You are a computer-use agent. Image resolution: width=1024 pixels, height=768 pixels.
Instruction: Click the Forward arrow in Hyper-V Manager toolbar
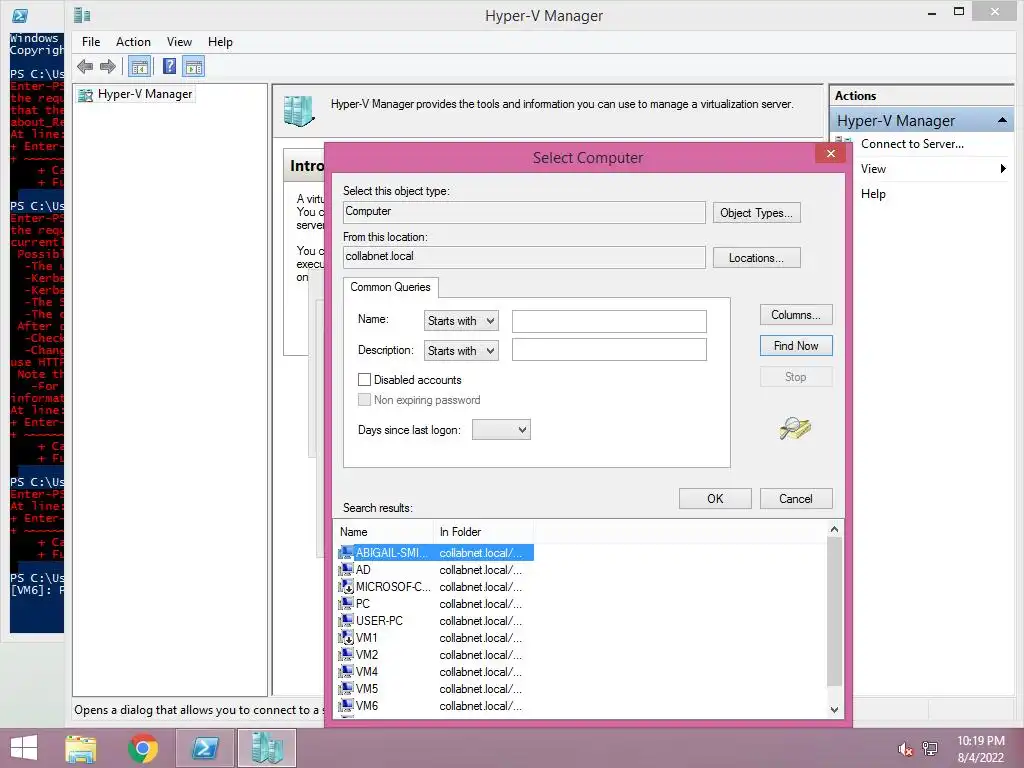108,66
